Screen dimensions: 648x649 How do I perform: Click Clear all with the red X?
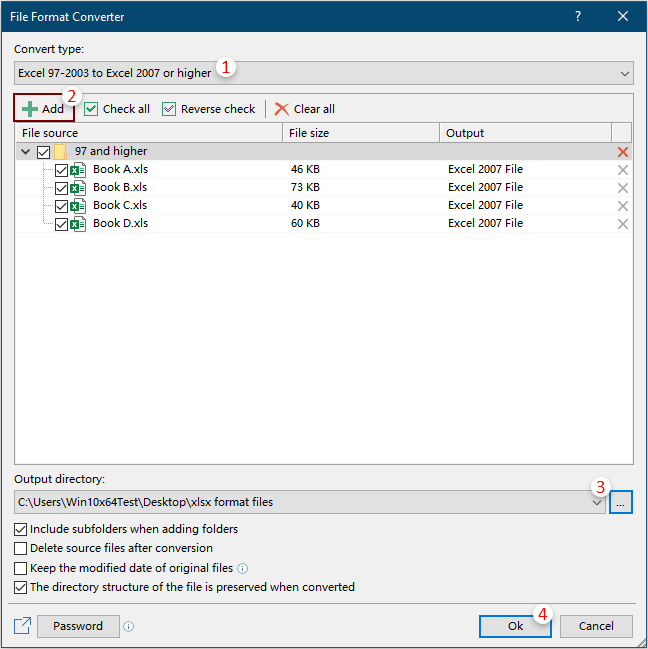(305, 109)
